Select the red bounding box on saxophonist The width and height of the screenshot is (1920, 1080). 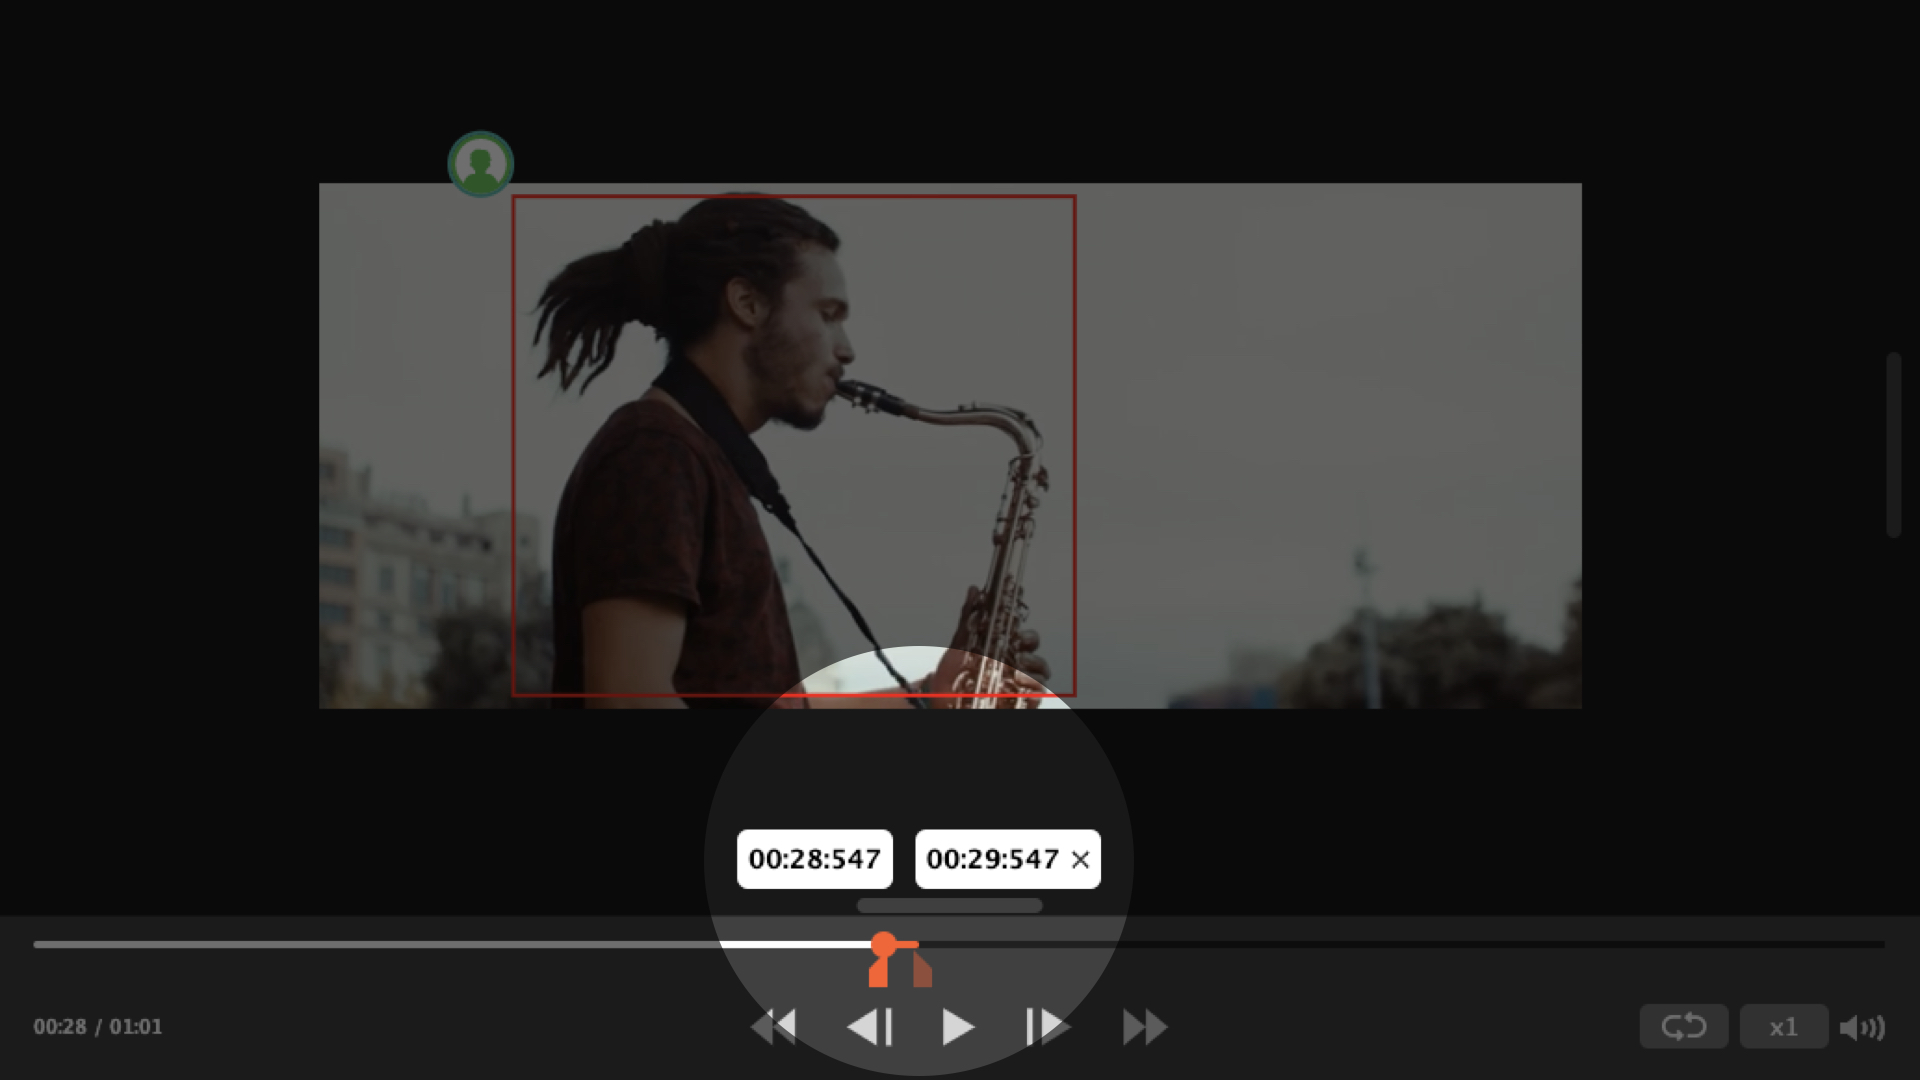pos(794,446)
